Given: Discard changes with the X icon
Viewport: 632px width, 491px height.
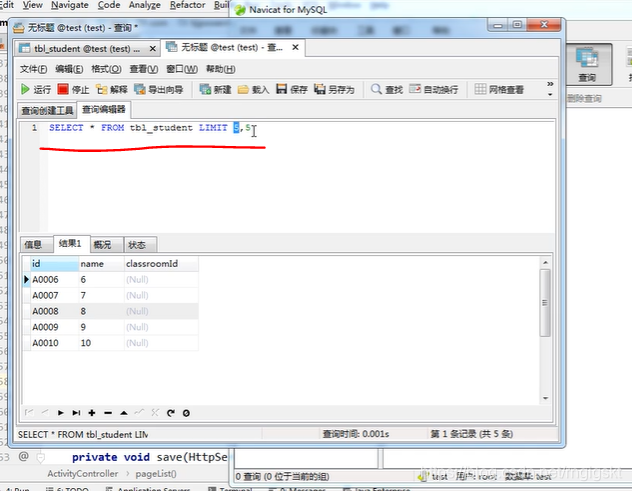Looking at the screenshot, I should tap(155, 412).
